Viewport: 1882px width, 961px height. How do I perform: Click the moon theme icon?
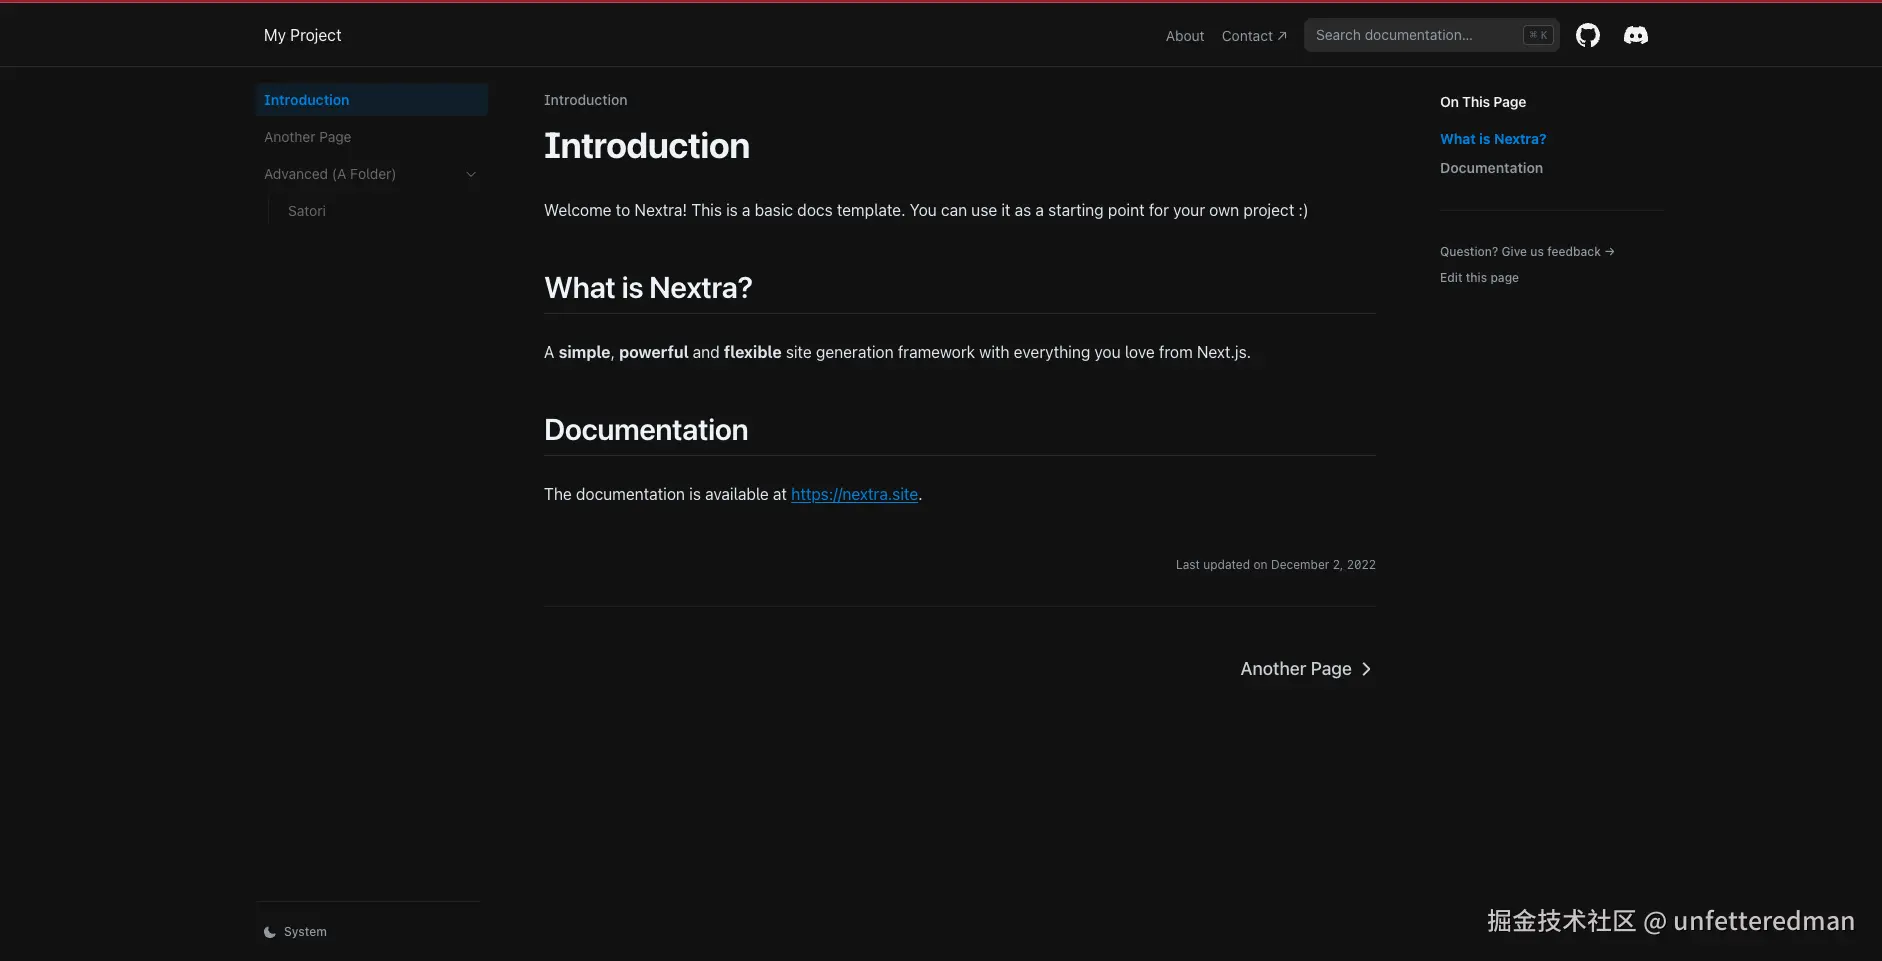[x=270, y=932]
